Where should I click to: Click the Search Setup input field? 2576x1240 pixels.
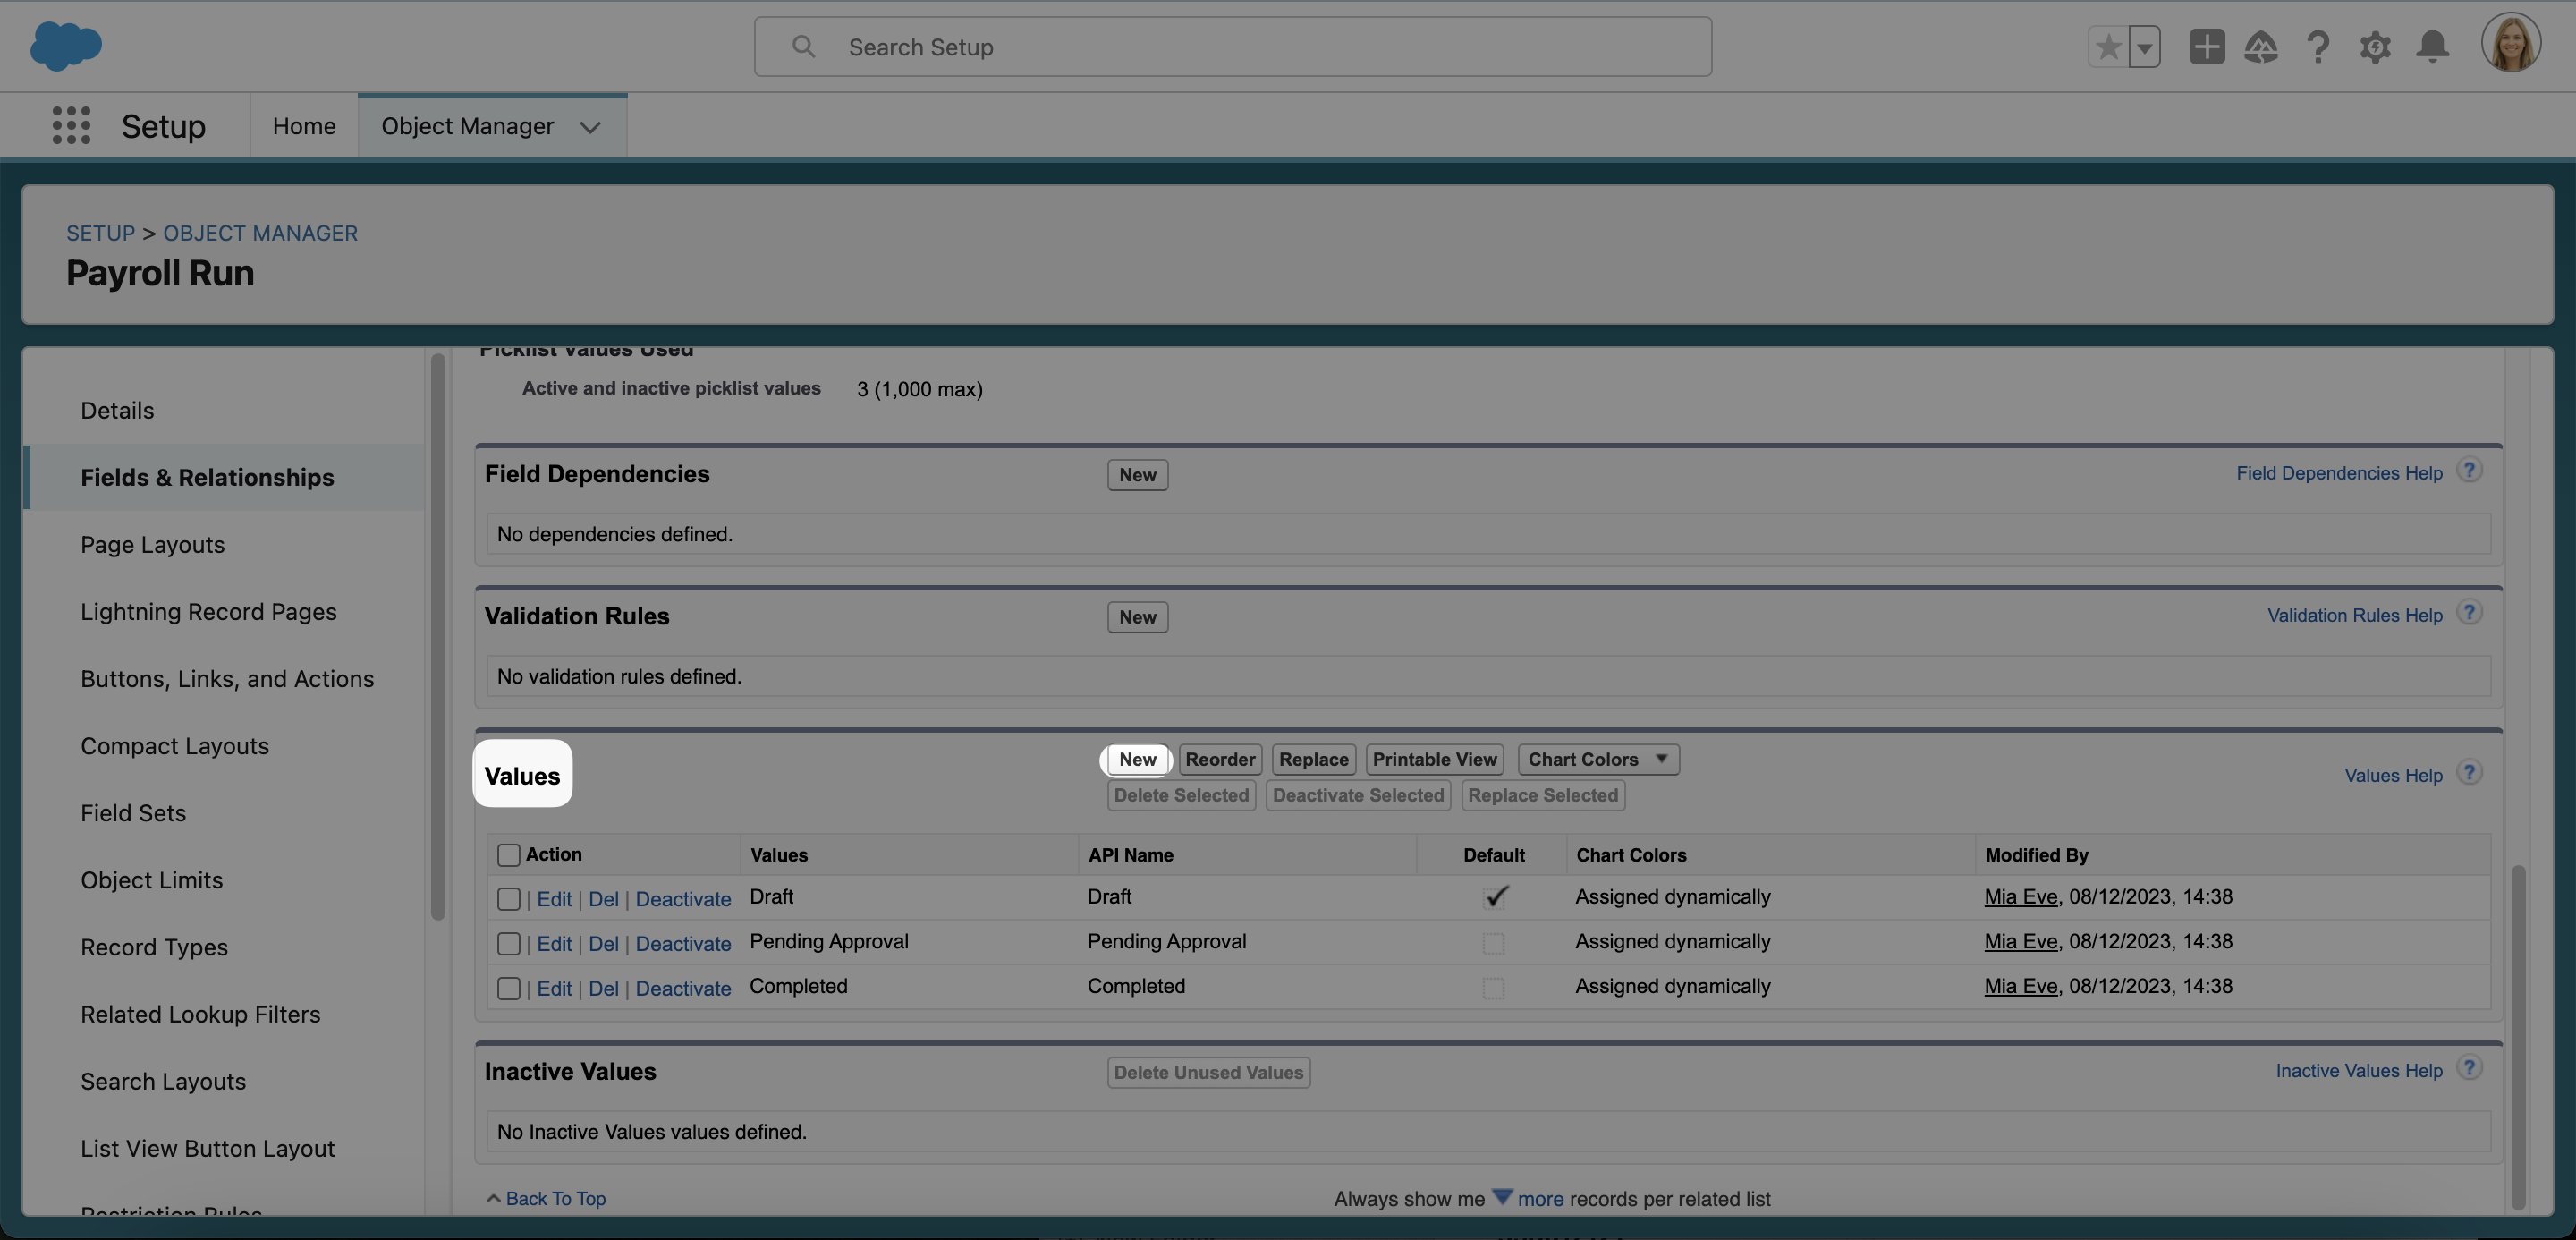tap(1232, 47)
